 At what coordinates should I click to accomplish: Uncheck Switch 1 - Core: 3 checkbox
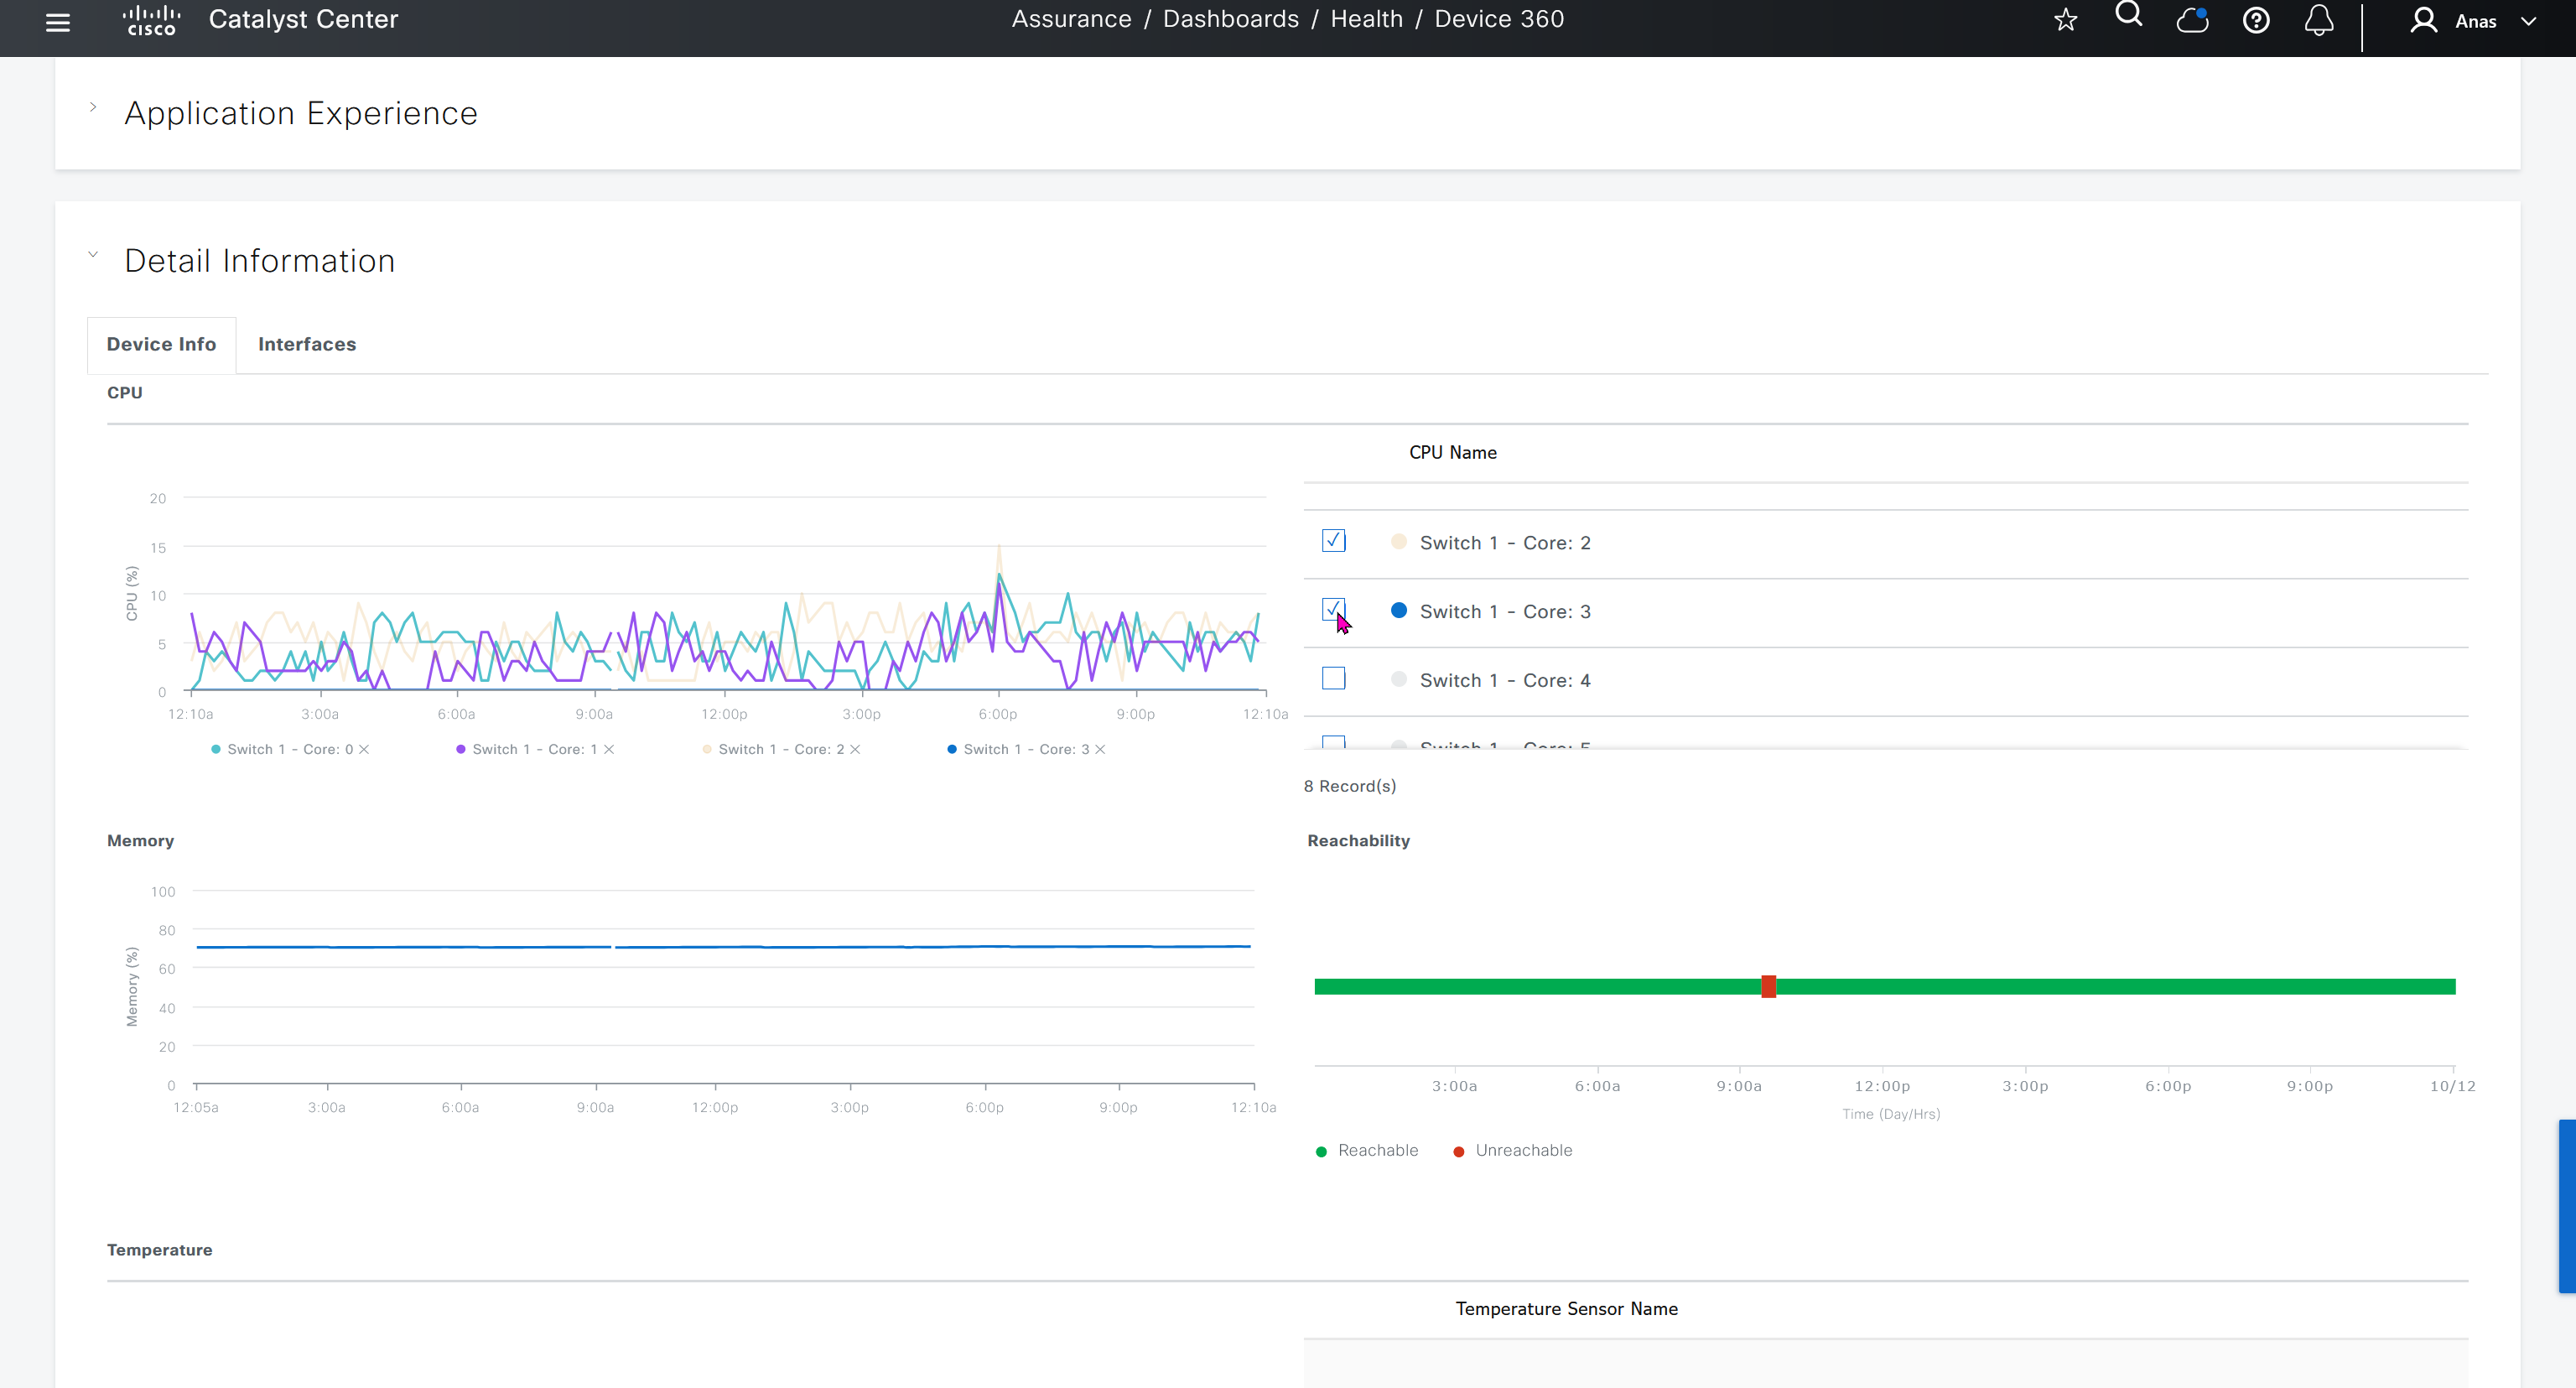(1333, 609)
